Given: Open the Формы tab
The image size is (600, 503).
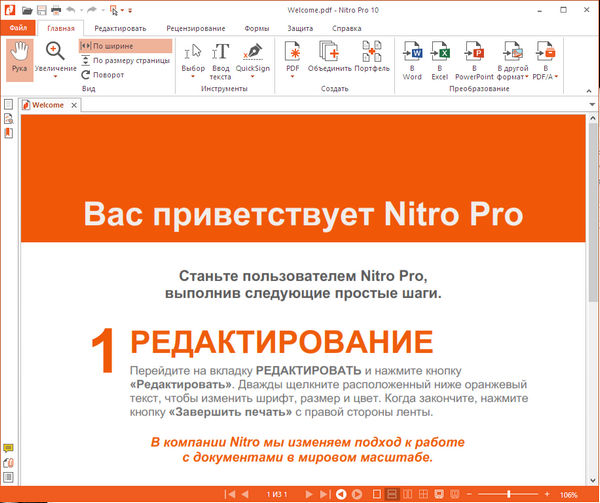Looking at the screenshot, I should (x=257, y=28).
